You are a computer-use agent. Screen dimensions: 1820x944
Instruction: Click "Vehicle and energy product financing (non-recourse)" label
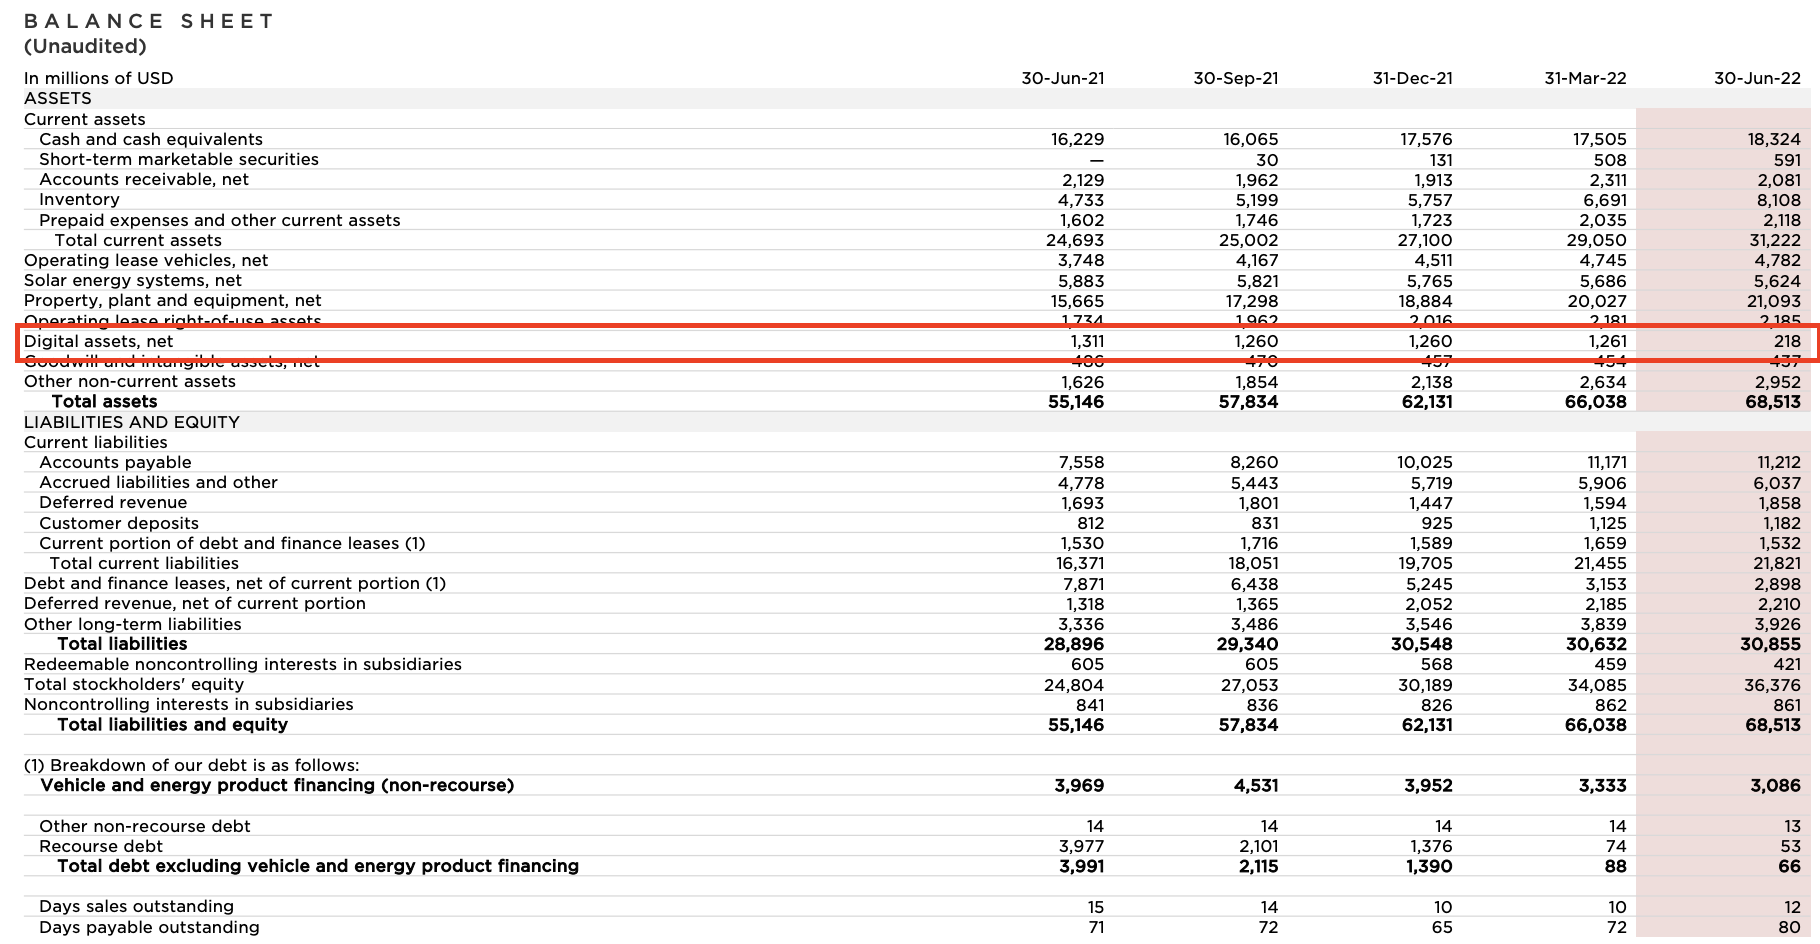click(x=277, y=785)
